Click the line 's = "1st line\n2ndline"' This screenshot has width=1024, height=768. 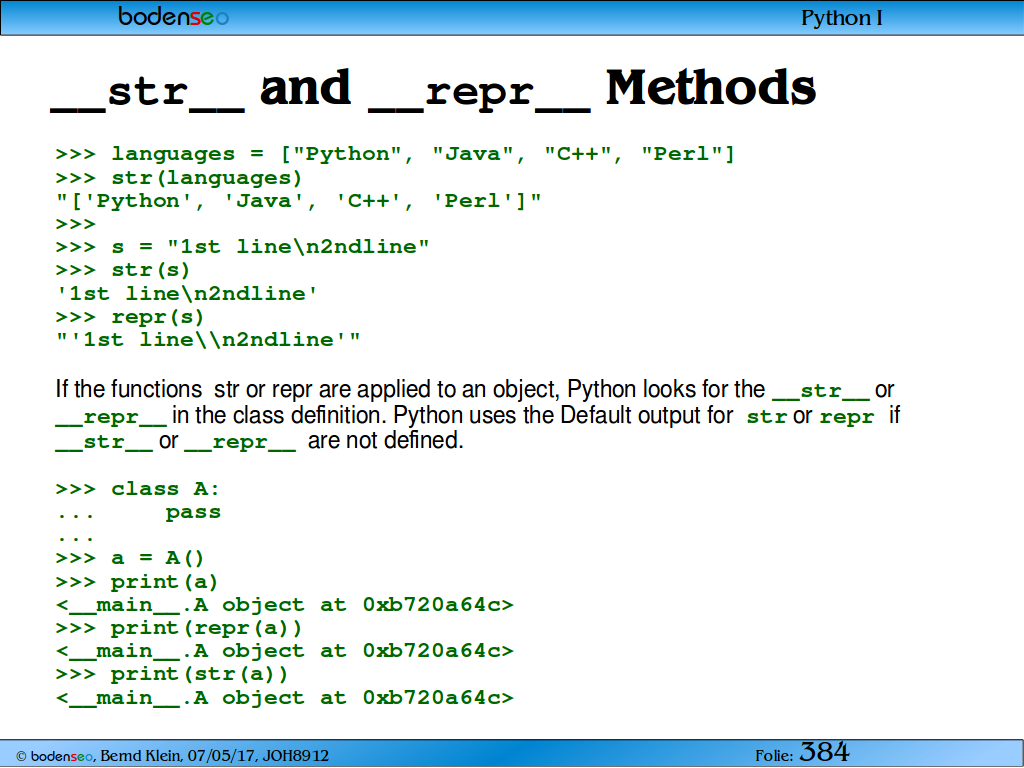(x=242, y=247)
